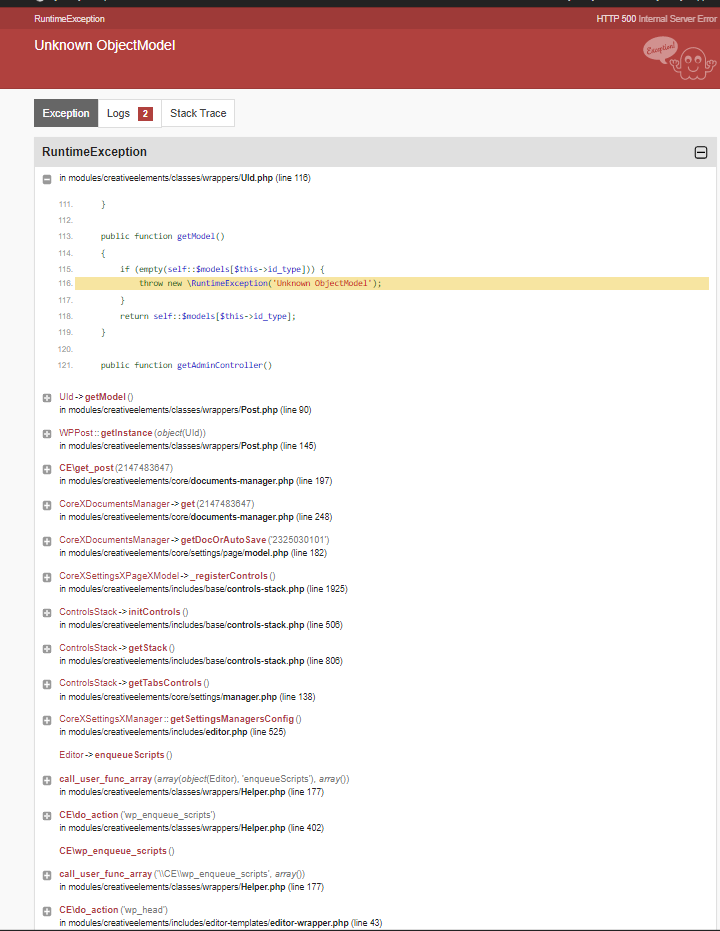Expand the CE\get_post trace entry

[x=47, y=469]
